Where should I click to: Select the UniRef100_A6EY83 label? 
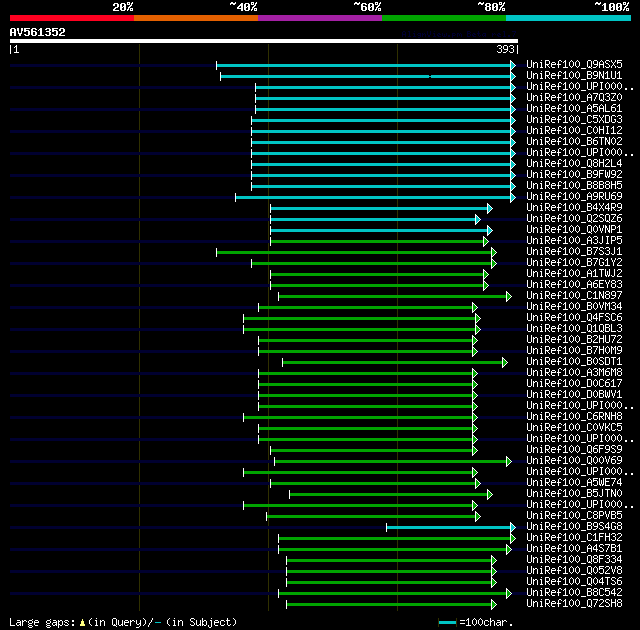tap(574, 285)
